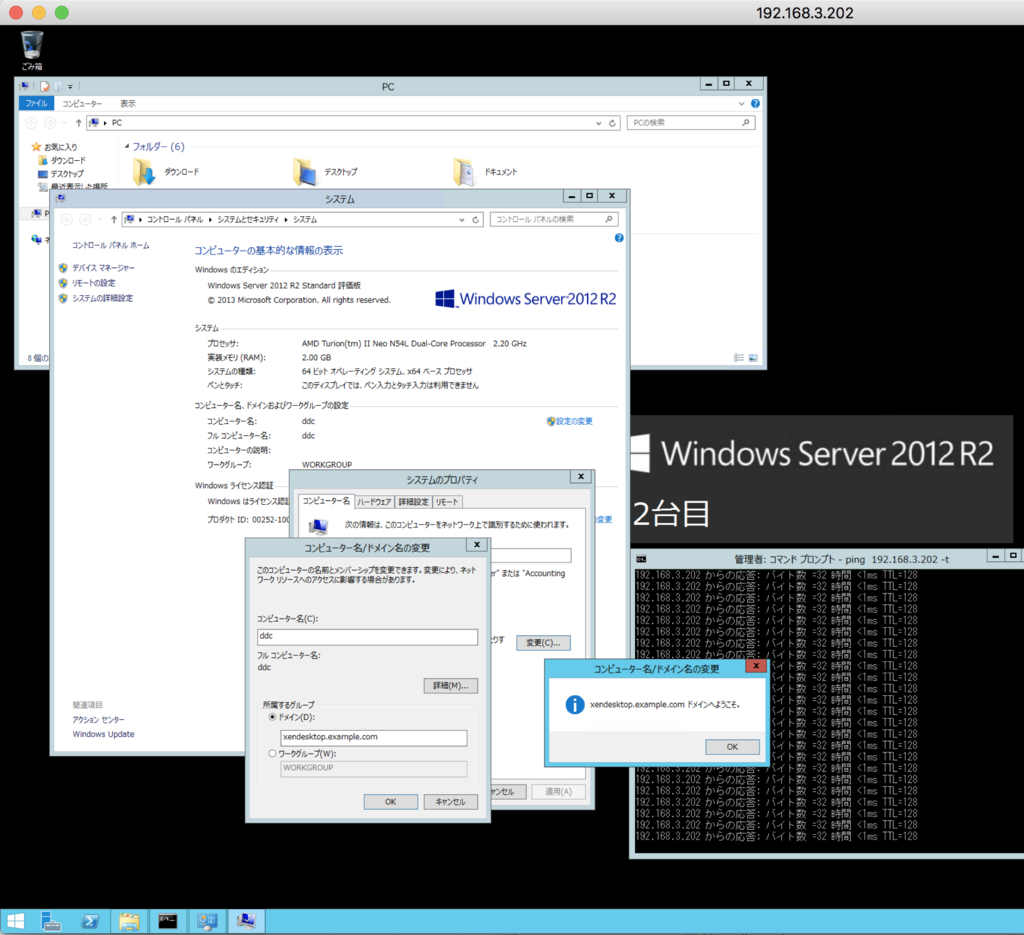Viewport: 1024px width, 935px height.
Task: Go up one level in PC window
Action: click(78, 123)
